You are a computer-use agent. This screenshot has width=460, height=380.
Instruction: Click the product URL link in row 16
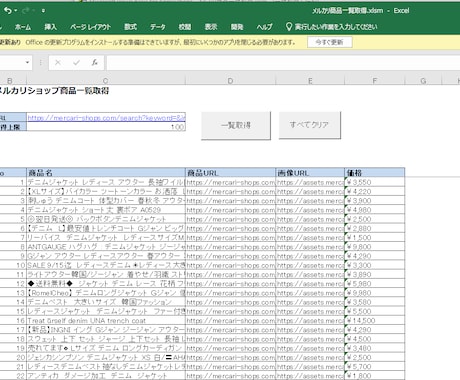click(231, 321)
